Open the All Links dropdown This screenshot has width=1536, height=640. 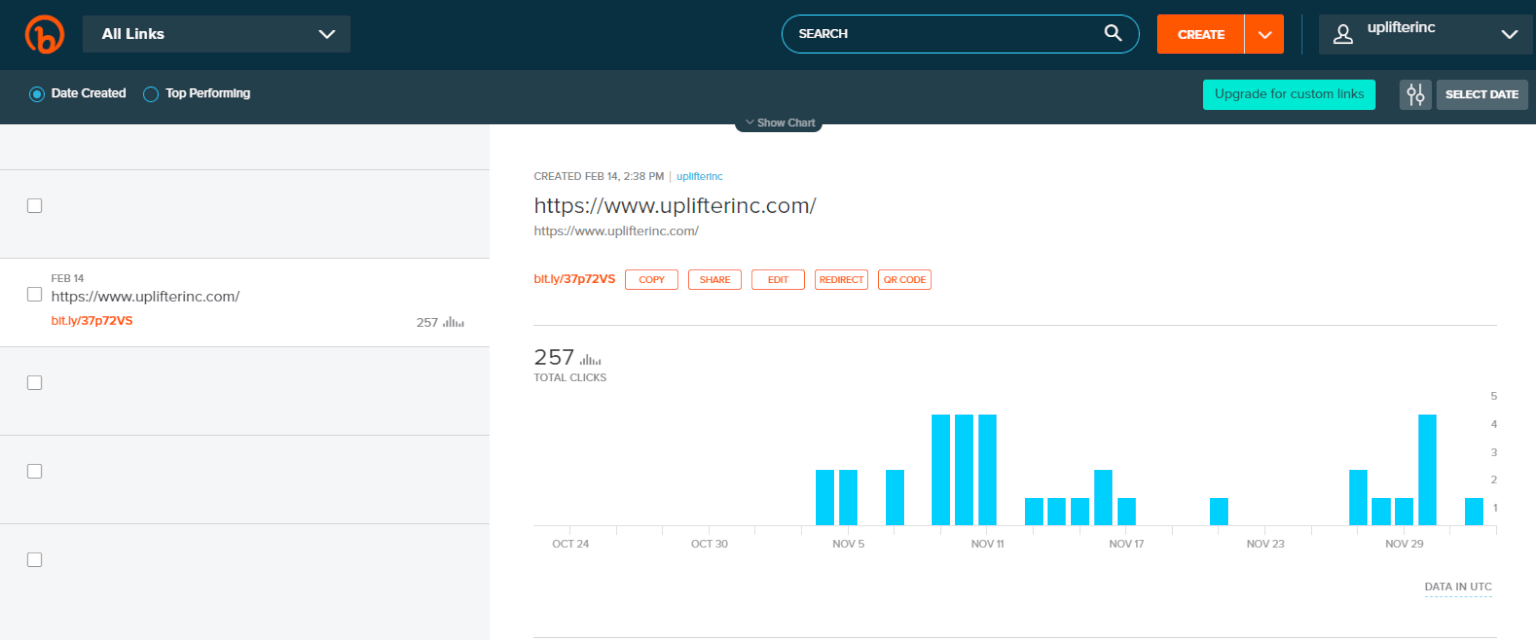[217, 34]
